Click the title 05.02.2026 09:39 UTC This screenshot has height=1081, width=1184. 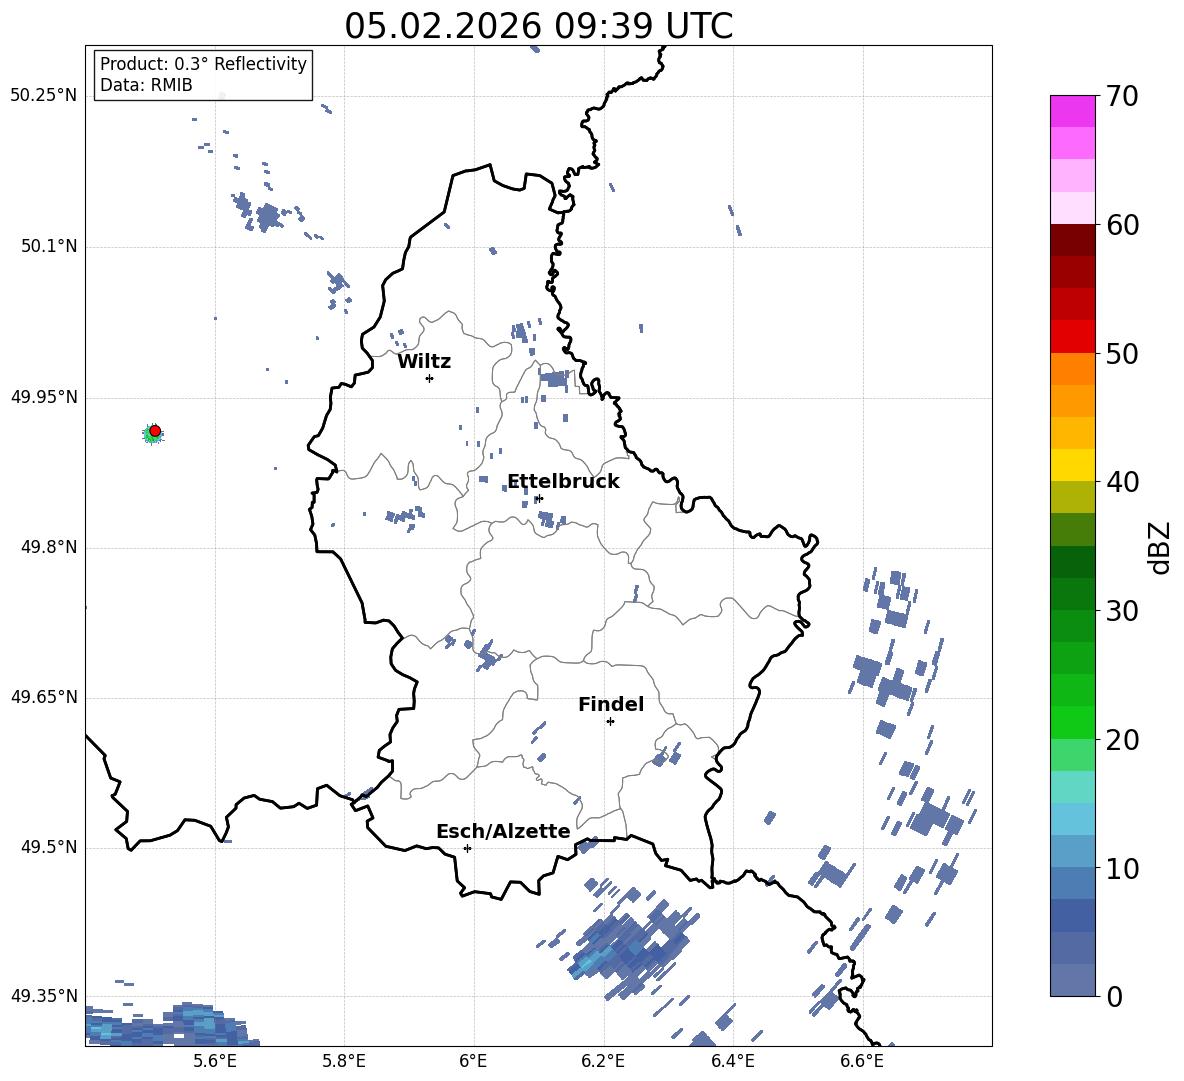[x=538, y=26]
